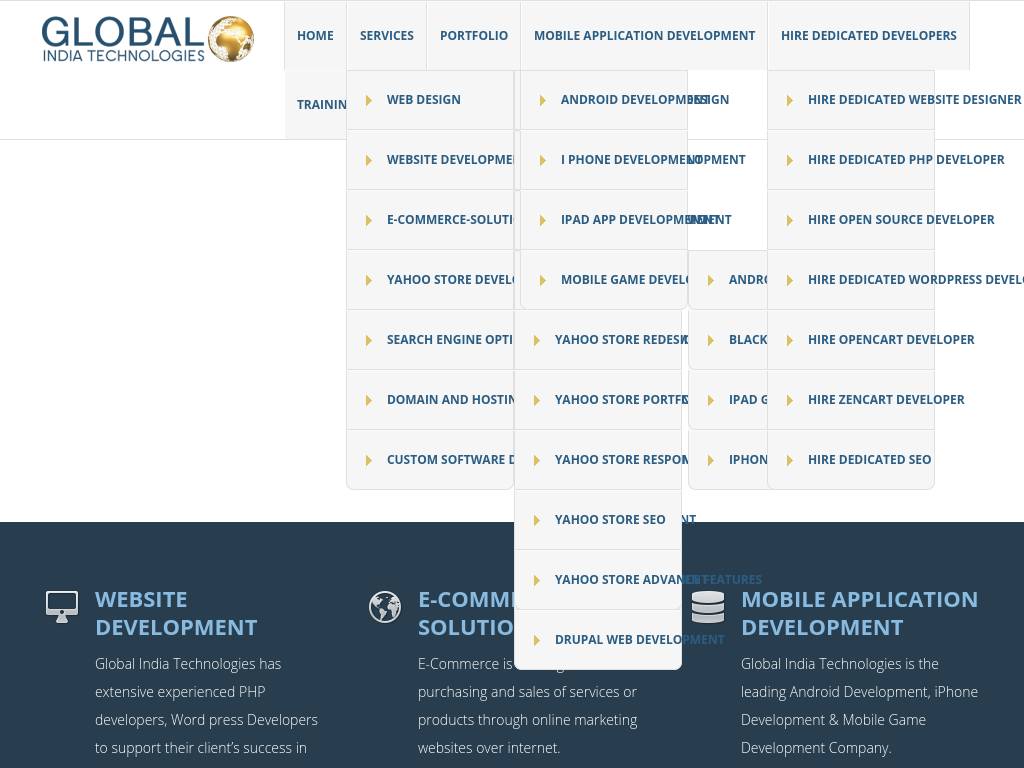
Task: Open Hire Open Source Developer link
Action: 900,220
